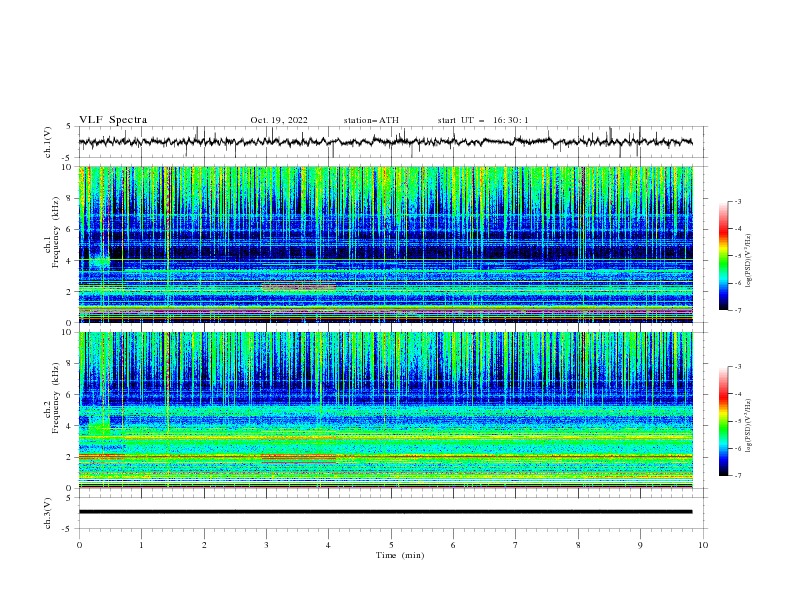Click the ch.2 spectrogram color scale bar
This screenshot has height=612, width=792.
tap(723, 421)
